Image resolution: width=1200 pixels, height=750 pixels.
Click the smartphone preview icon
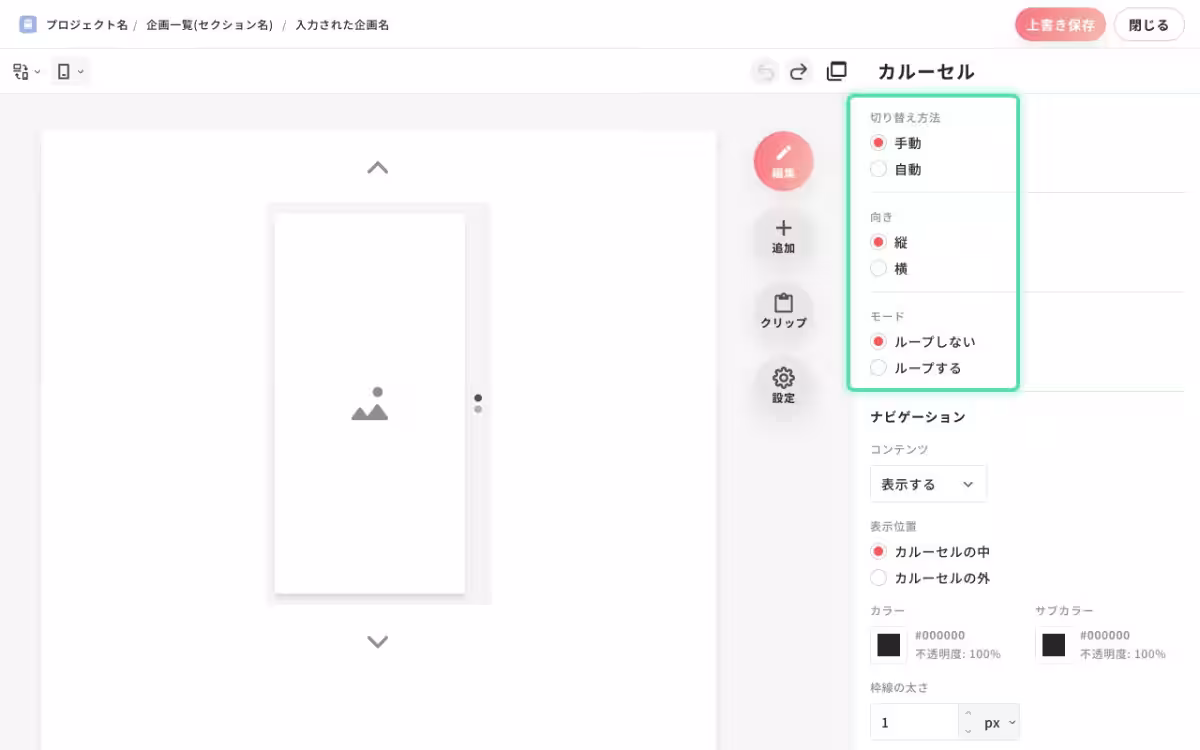tap(64, 70)
